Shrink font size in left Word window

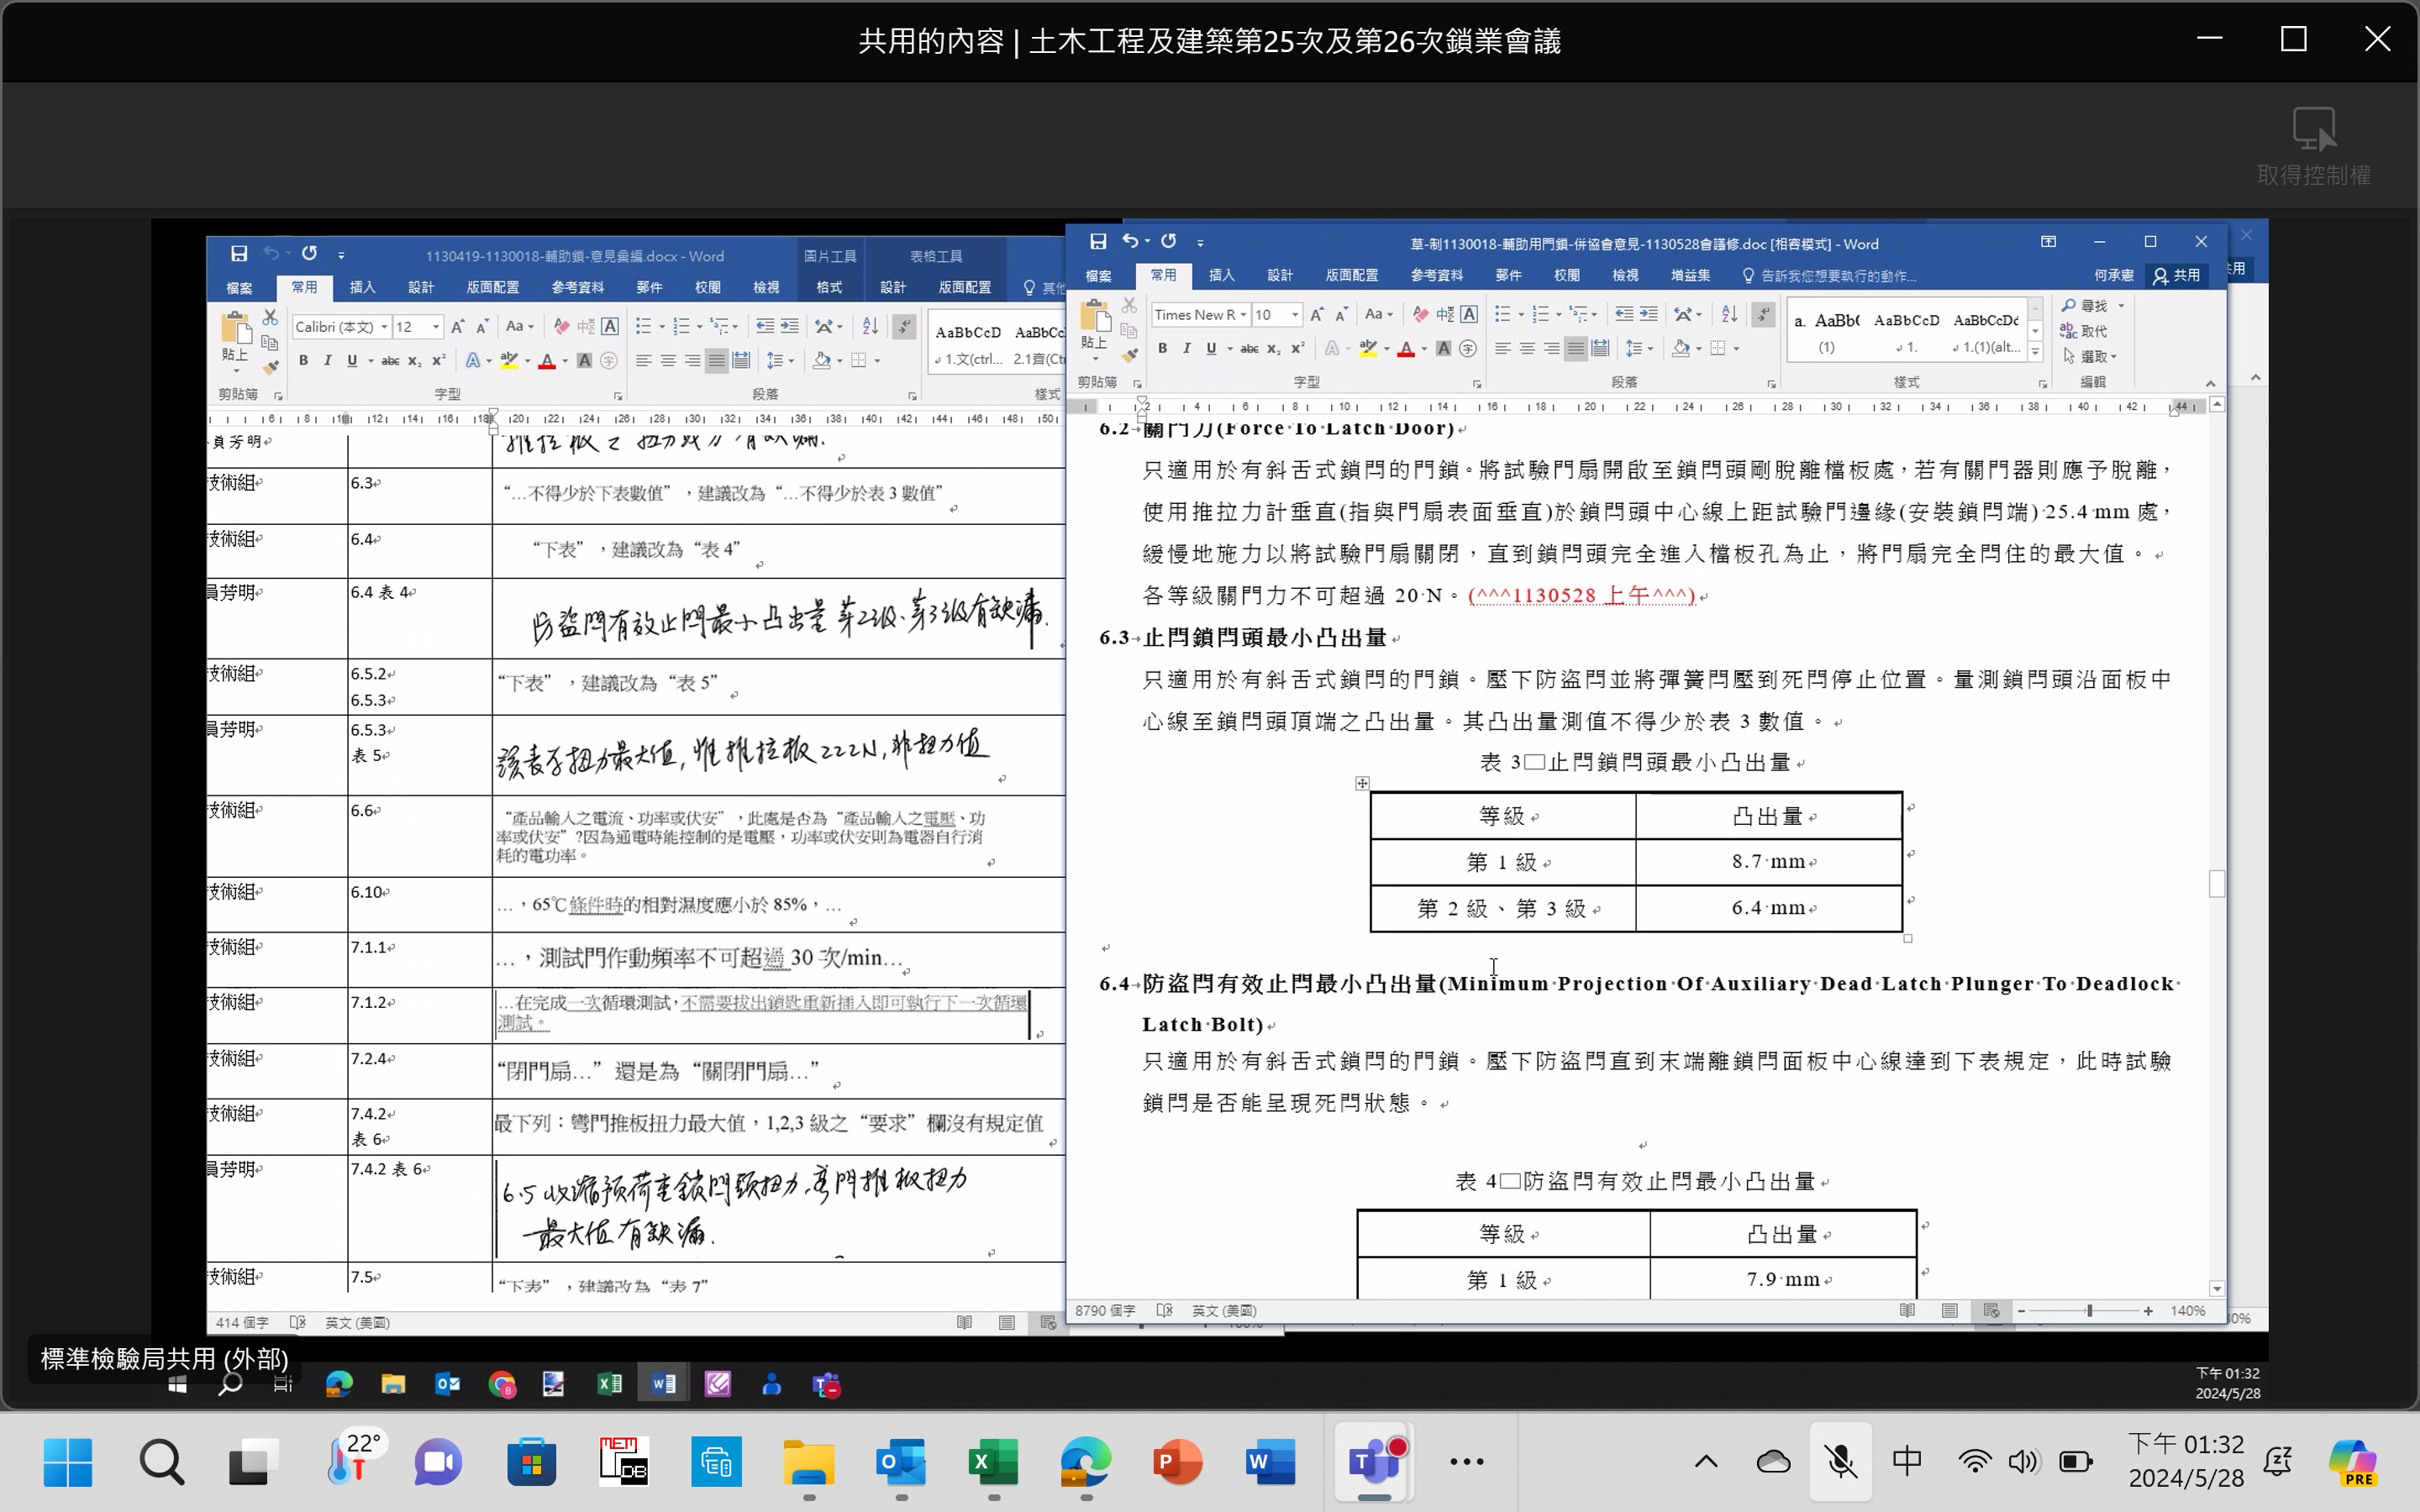[482, 326]
